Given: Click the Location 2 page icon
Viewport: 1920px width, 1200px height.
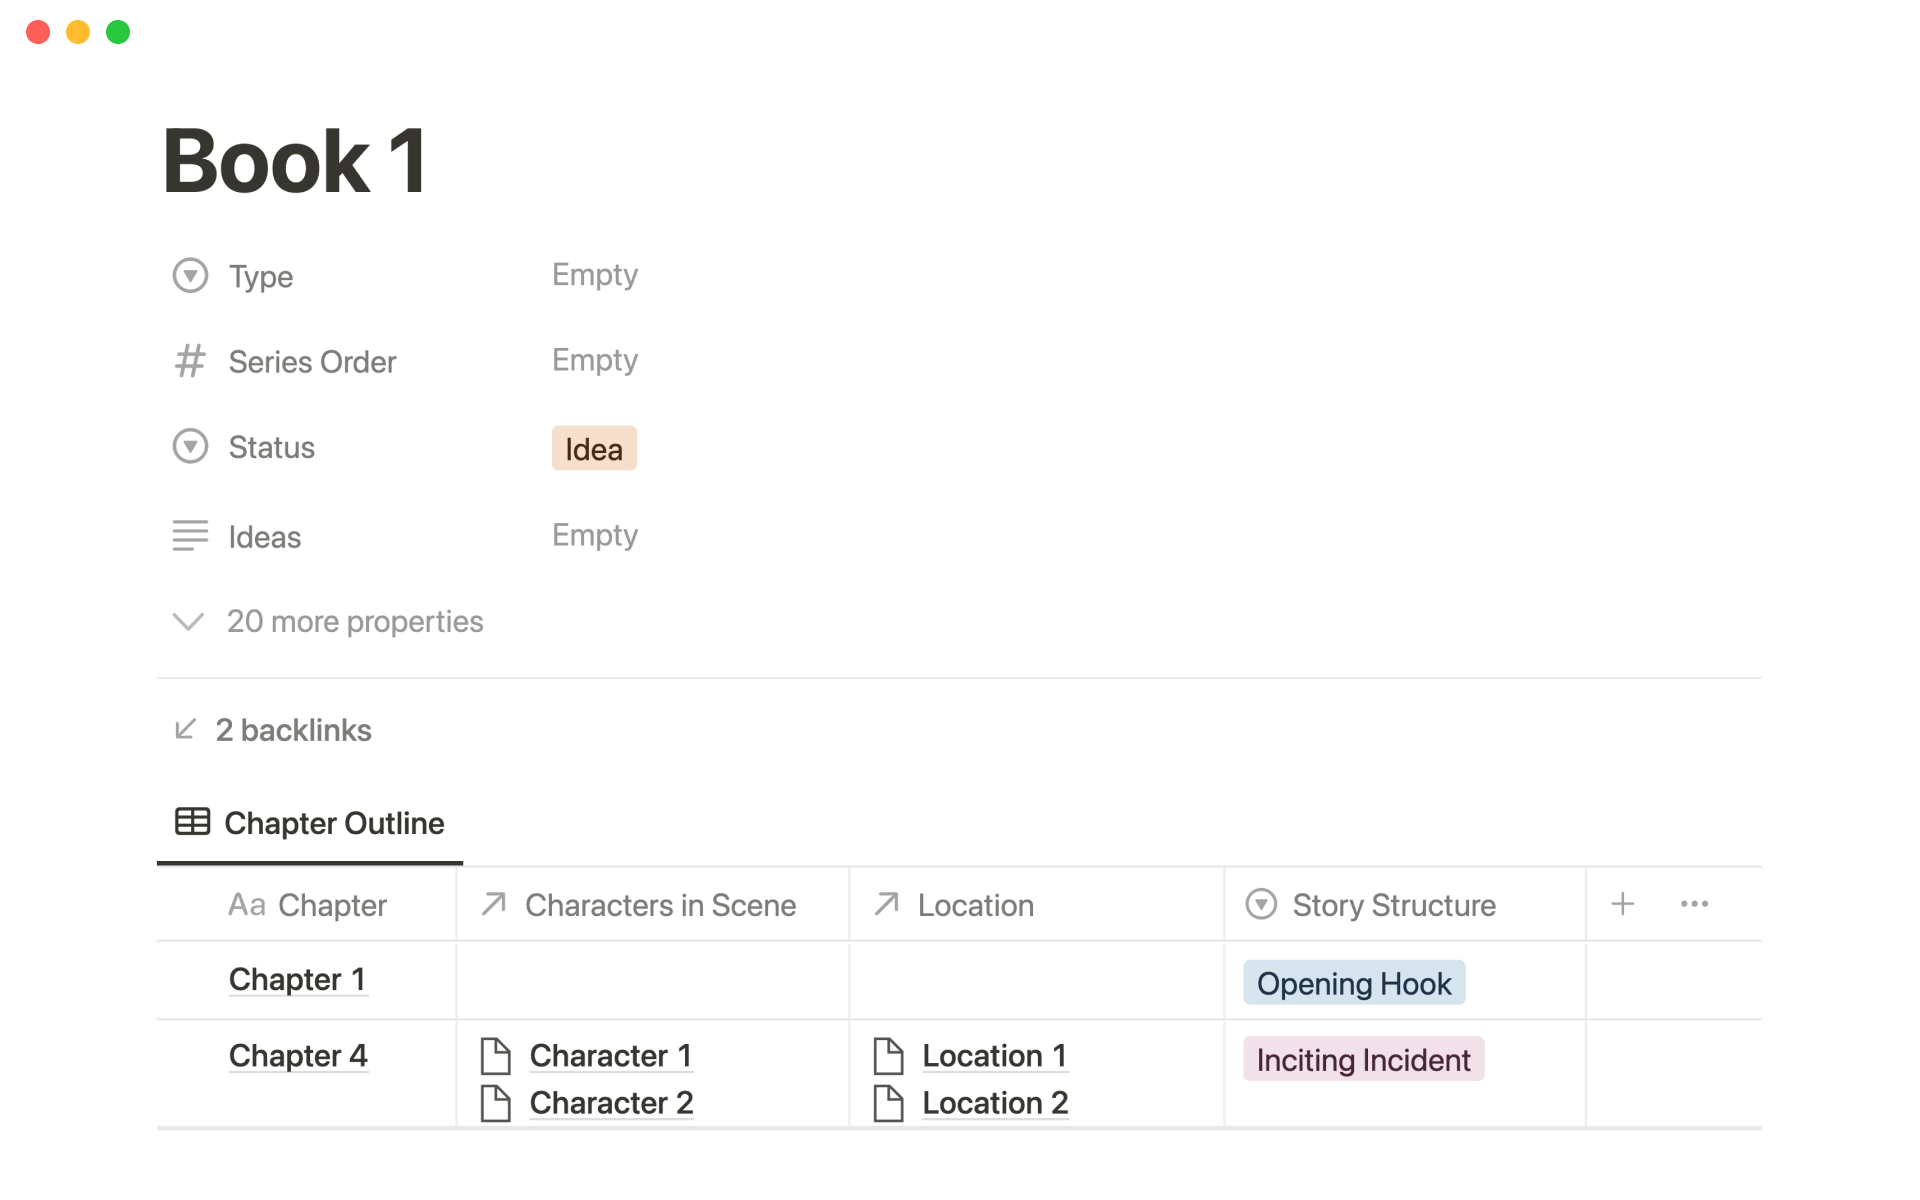Looking at the screenshot, I should (x=888, y=1103).
